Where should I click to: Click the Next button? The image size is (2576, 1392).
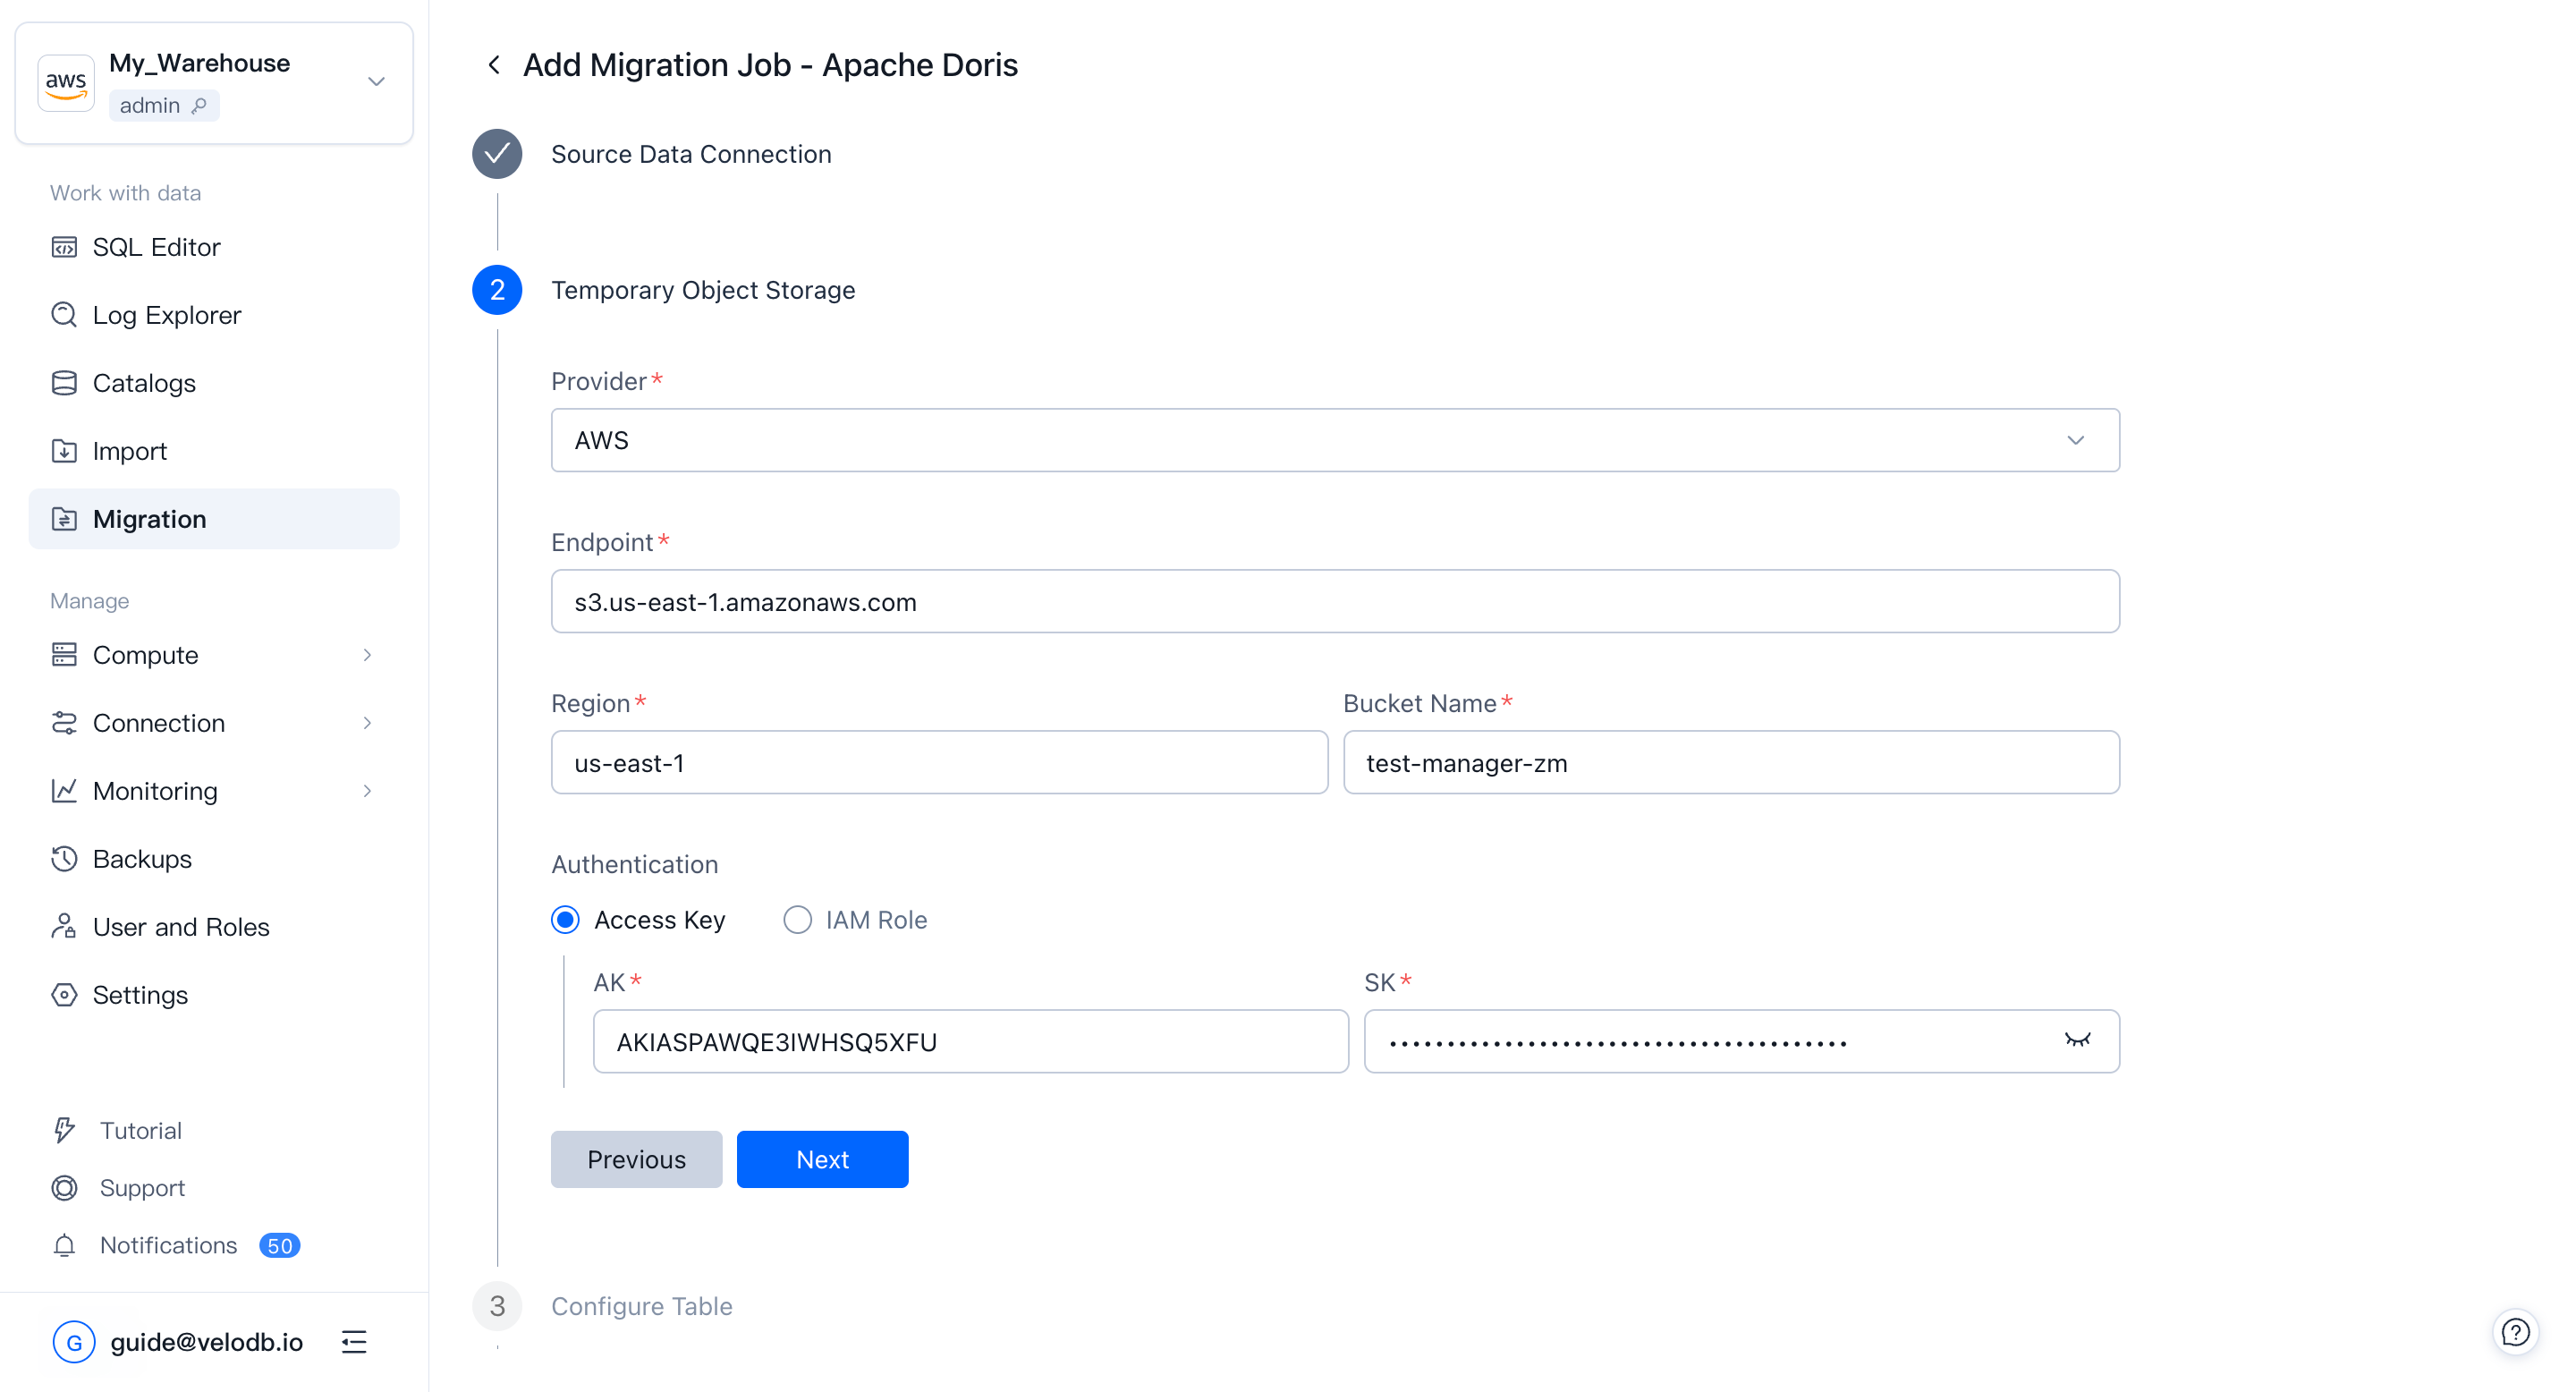[822, 1159]
